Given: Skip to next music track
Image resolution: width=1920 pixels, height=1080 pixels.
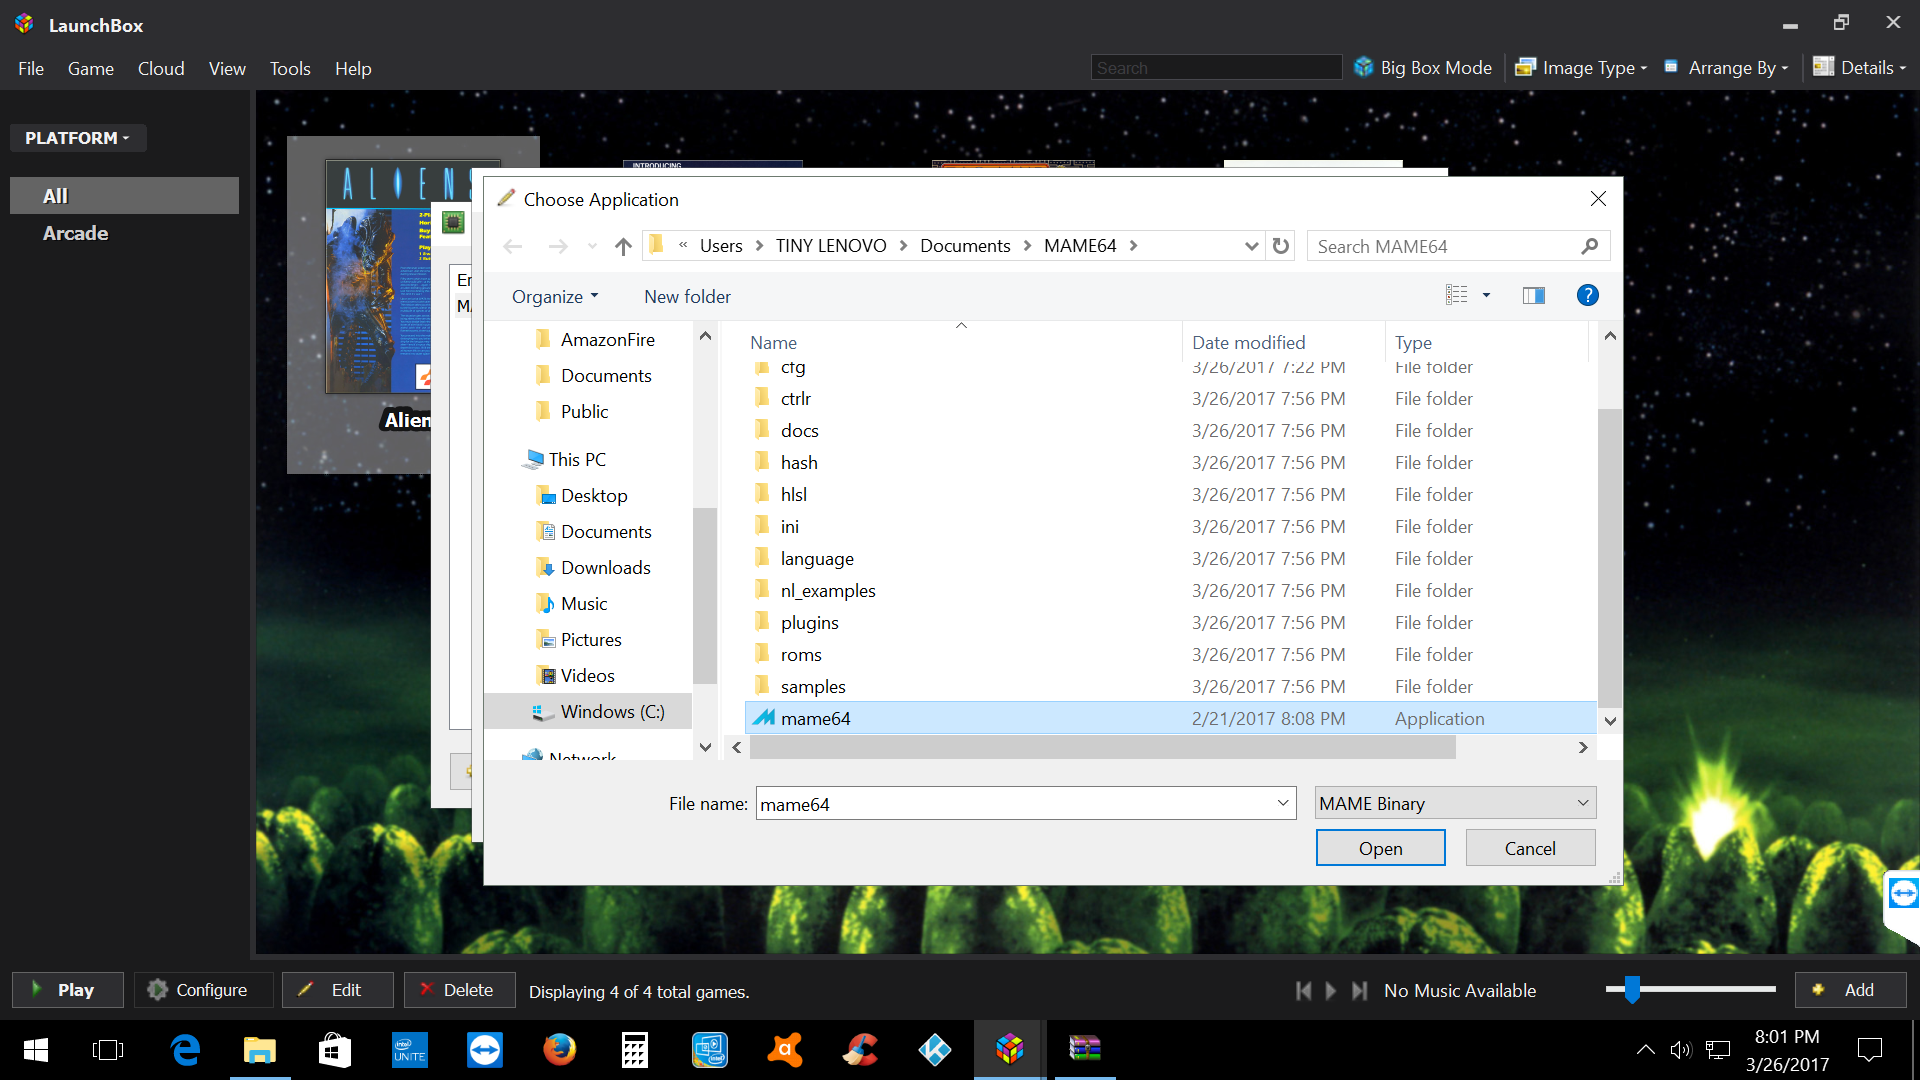Looking at the screenshot, I should tap(1359, 991).
